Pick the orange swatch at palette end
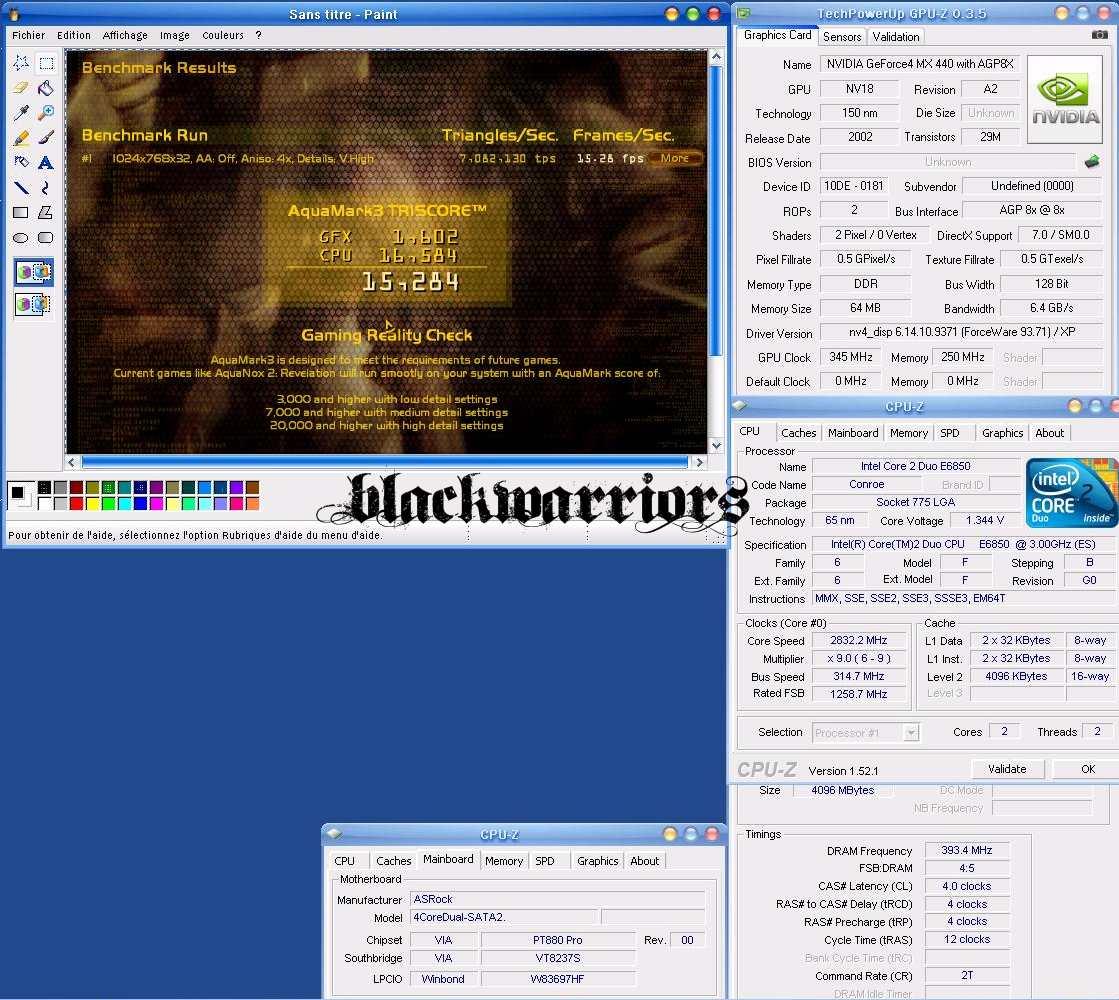 [x=253, y=503]
